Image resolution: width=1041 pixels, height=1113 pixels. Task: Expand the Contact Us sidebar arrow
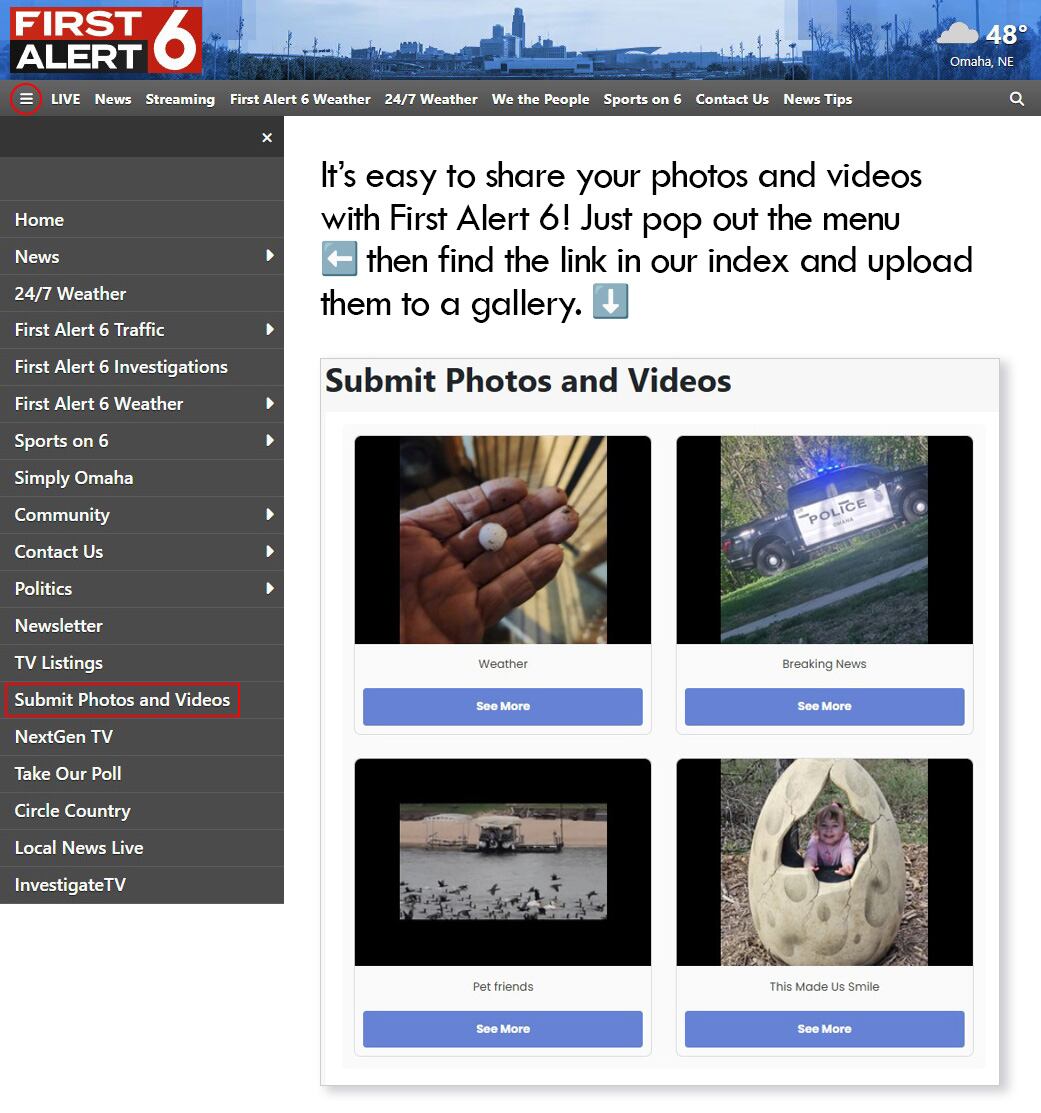pyautogui.click(x=270, y=551)
